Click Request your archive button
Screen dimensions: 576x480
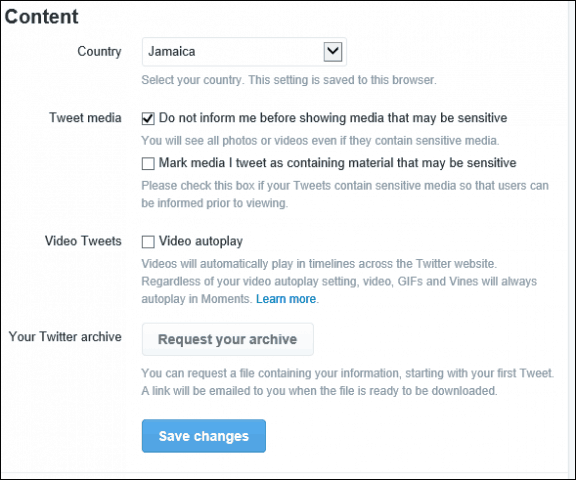coord(228,339)
